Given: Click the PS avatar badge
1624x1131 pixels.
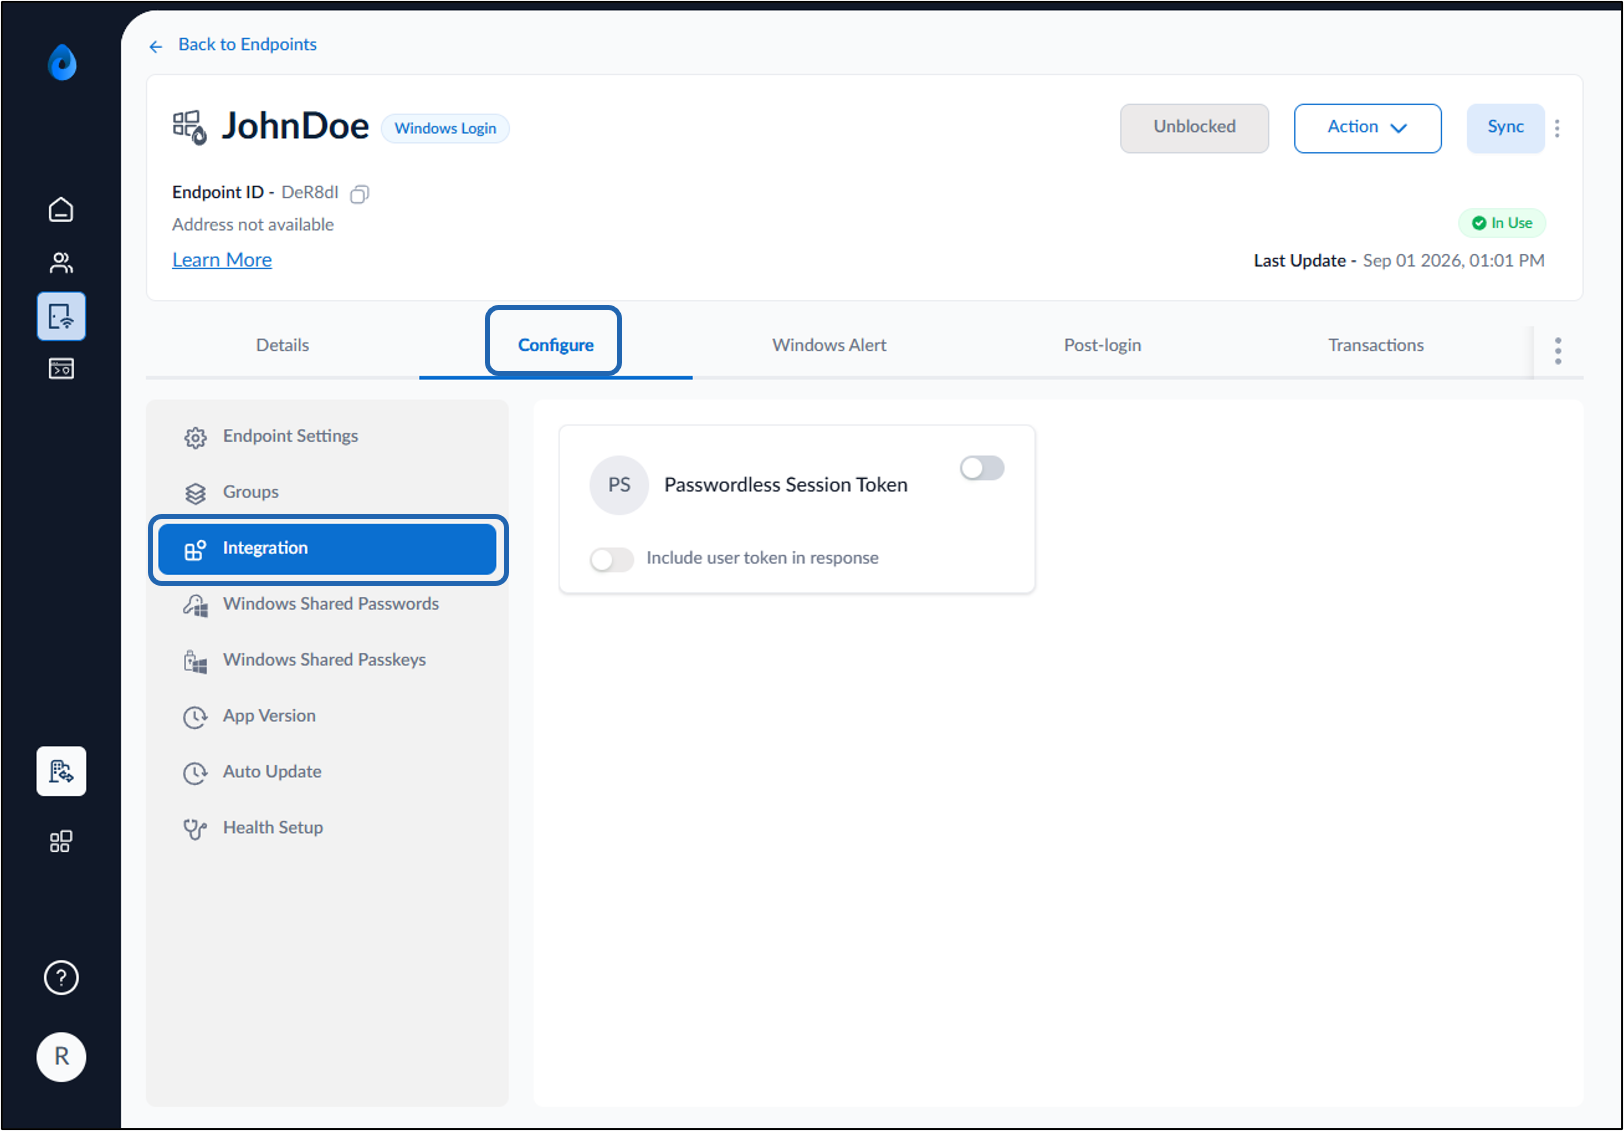Looking at the screenshot, I should click(x=619, y=485).
